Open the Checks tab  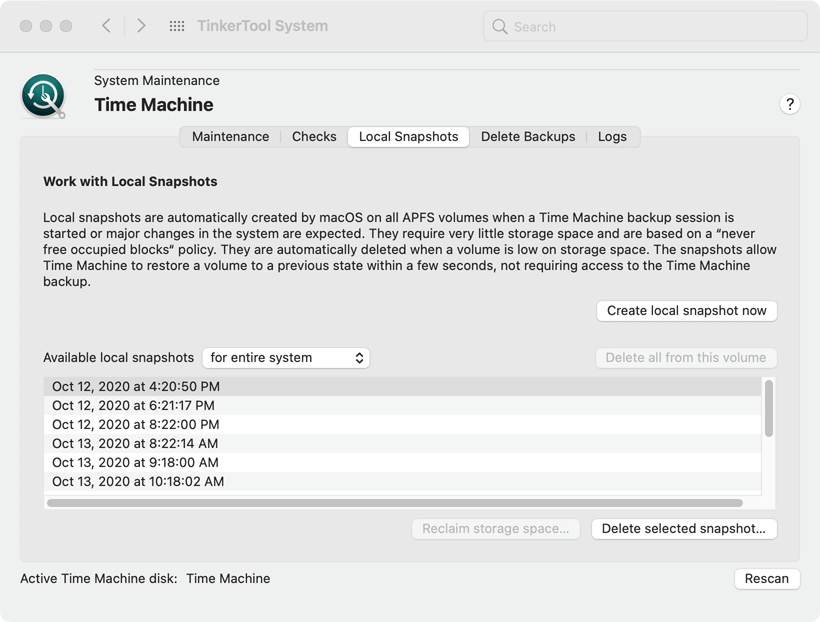pos(314,137)
